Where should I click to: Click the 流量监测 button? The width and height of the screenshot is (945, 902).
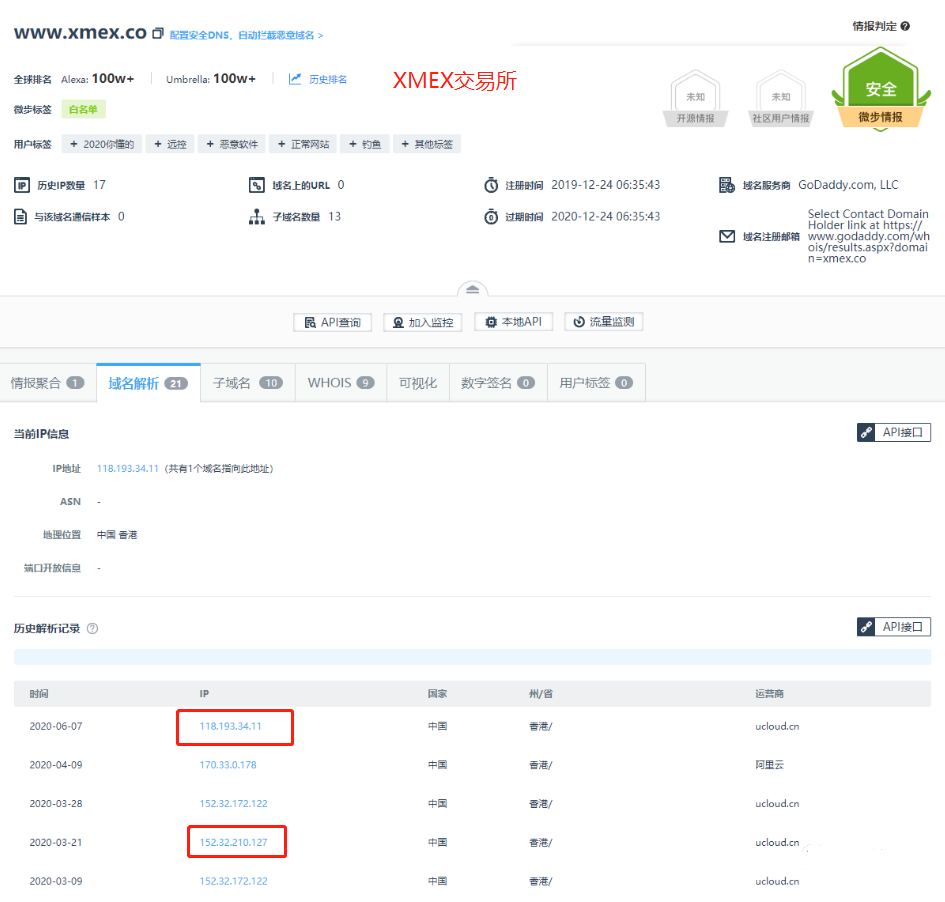[604, 322]
